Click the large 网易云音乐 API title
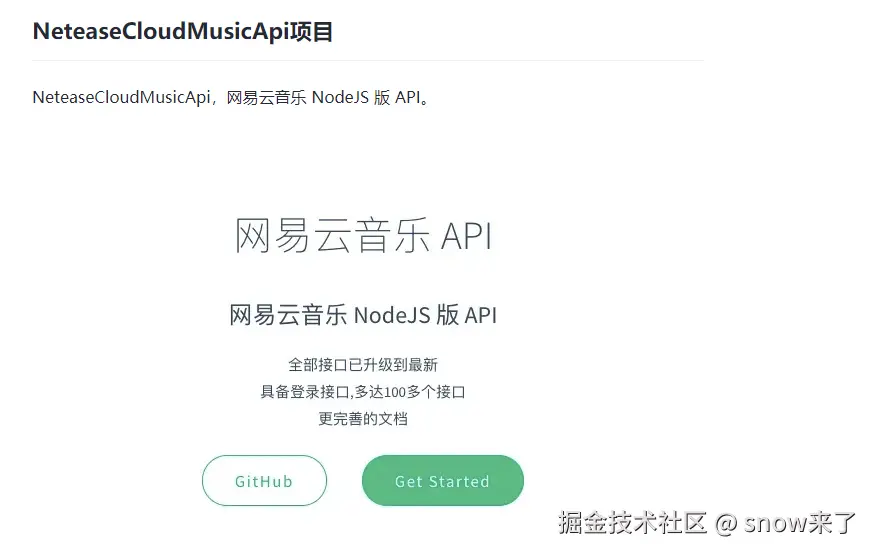This screenshot has height=554, width=875. [x=363, y=235]
